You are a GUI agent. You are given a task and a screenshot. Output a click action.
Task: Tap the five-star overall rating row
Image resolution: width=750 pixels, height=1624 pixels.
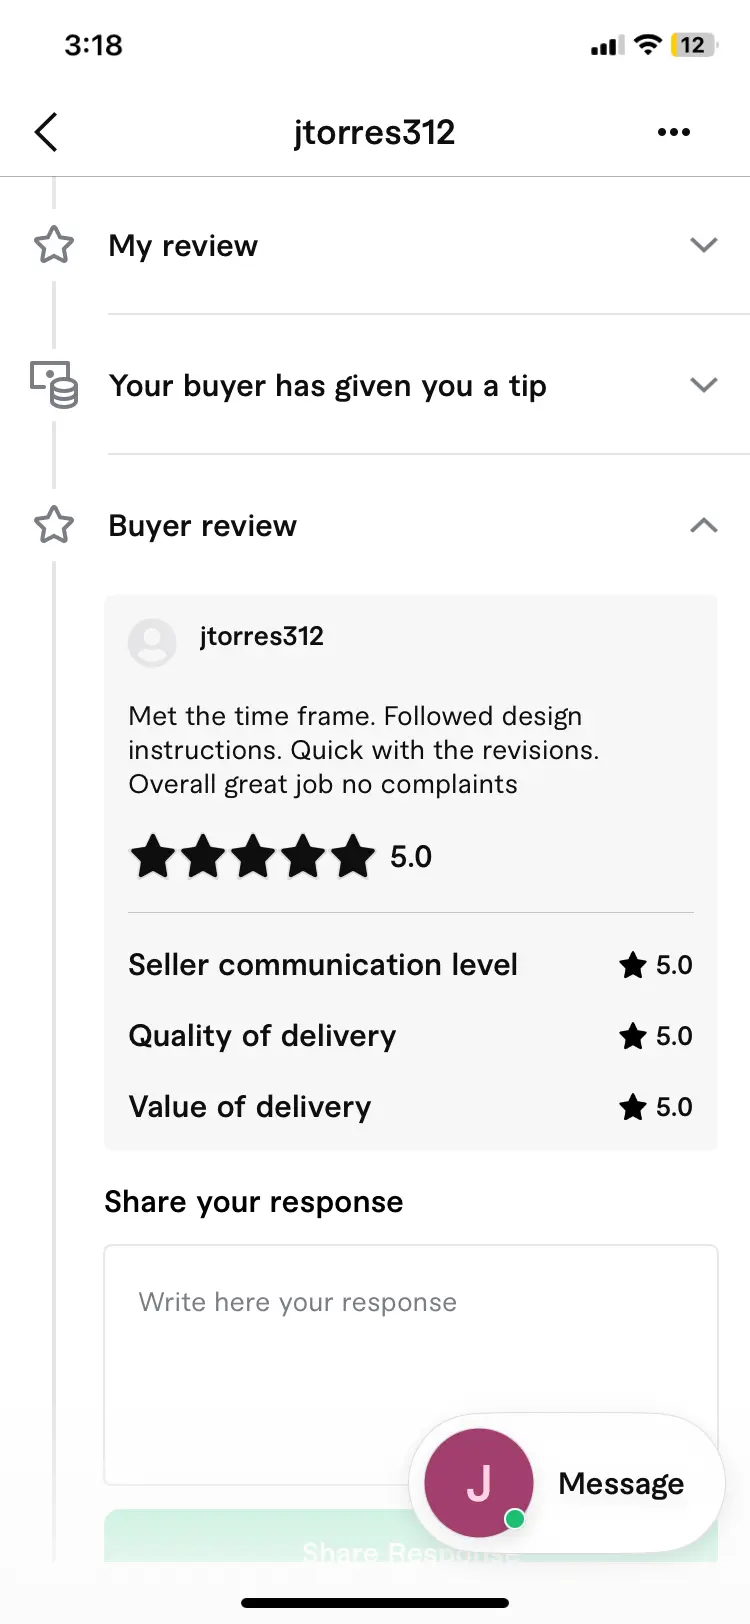point(281,857)
